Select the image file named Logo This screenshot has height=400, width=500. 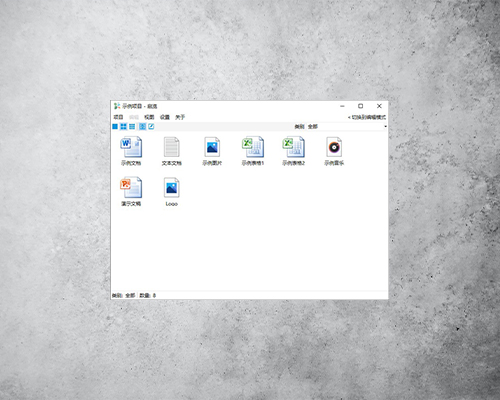[x=172, y=192]
